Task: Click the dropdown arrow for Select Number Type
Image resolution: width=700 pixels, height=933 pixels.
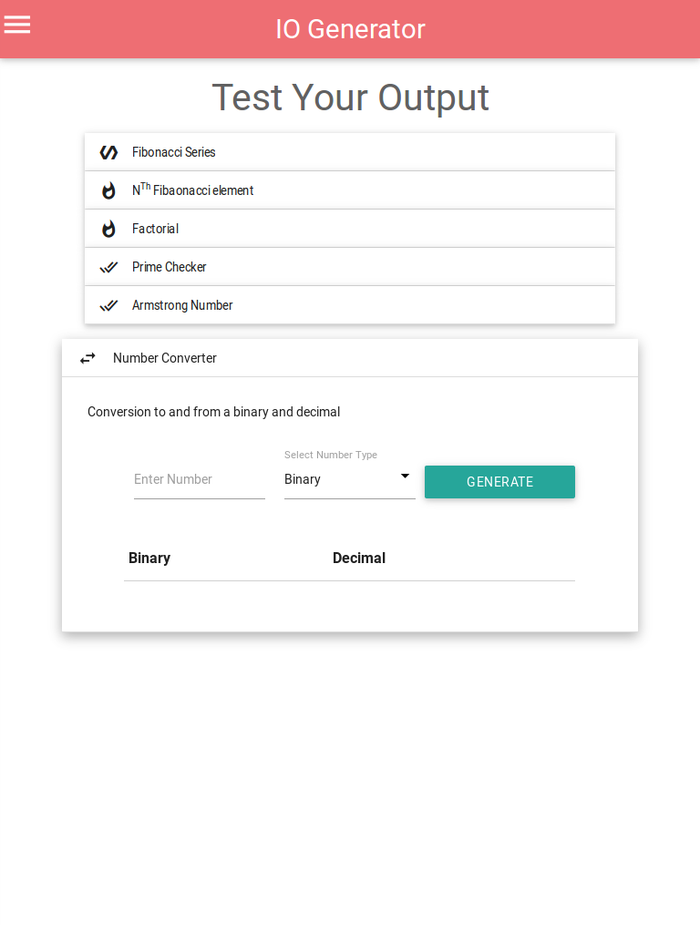Action: coord(405,477)
